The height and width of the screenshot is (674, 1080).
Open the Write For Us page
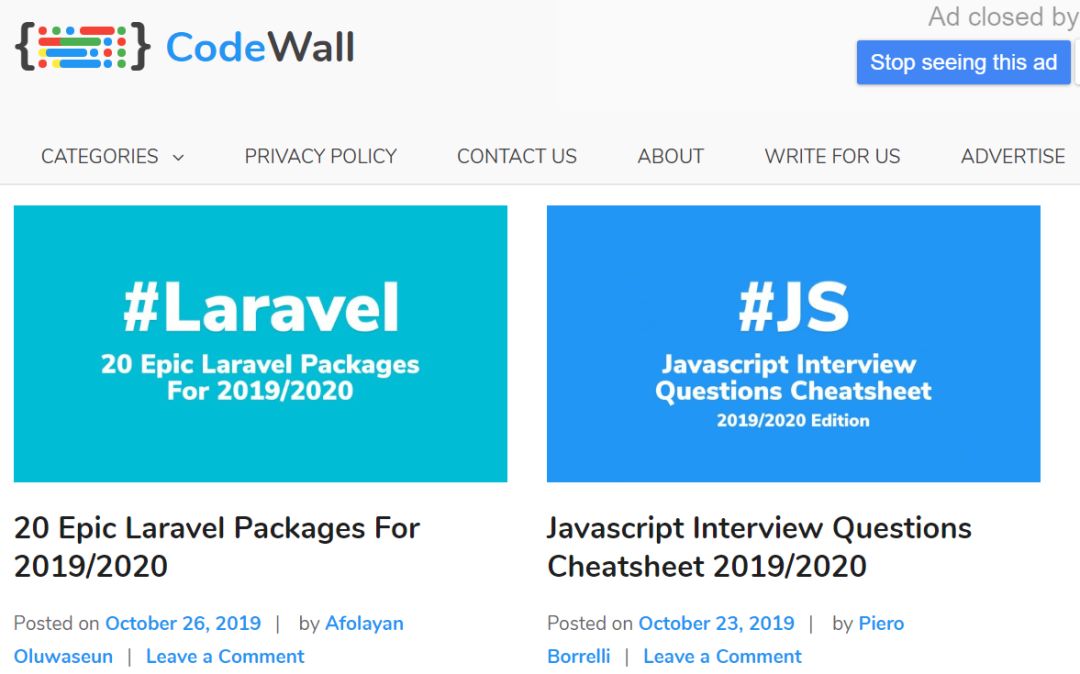(x=832, y=156)
